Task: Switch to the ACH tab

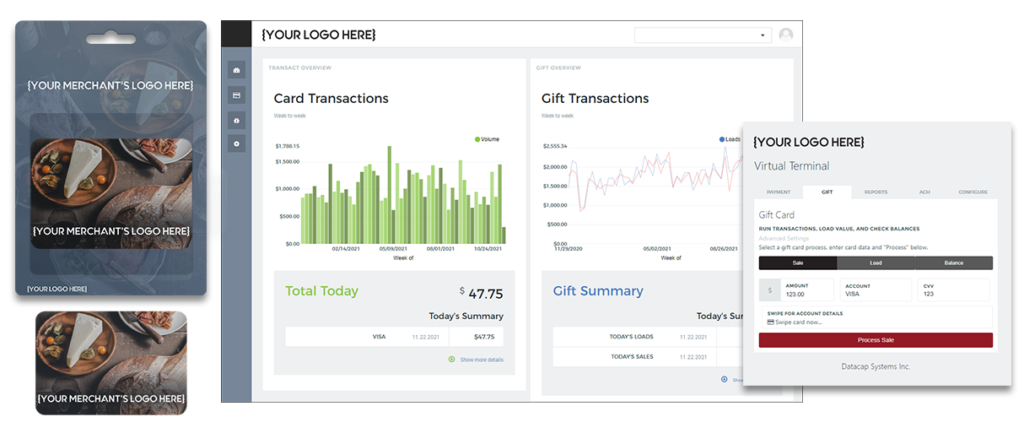Action: (924, 192)
